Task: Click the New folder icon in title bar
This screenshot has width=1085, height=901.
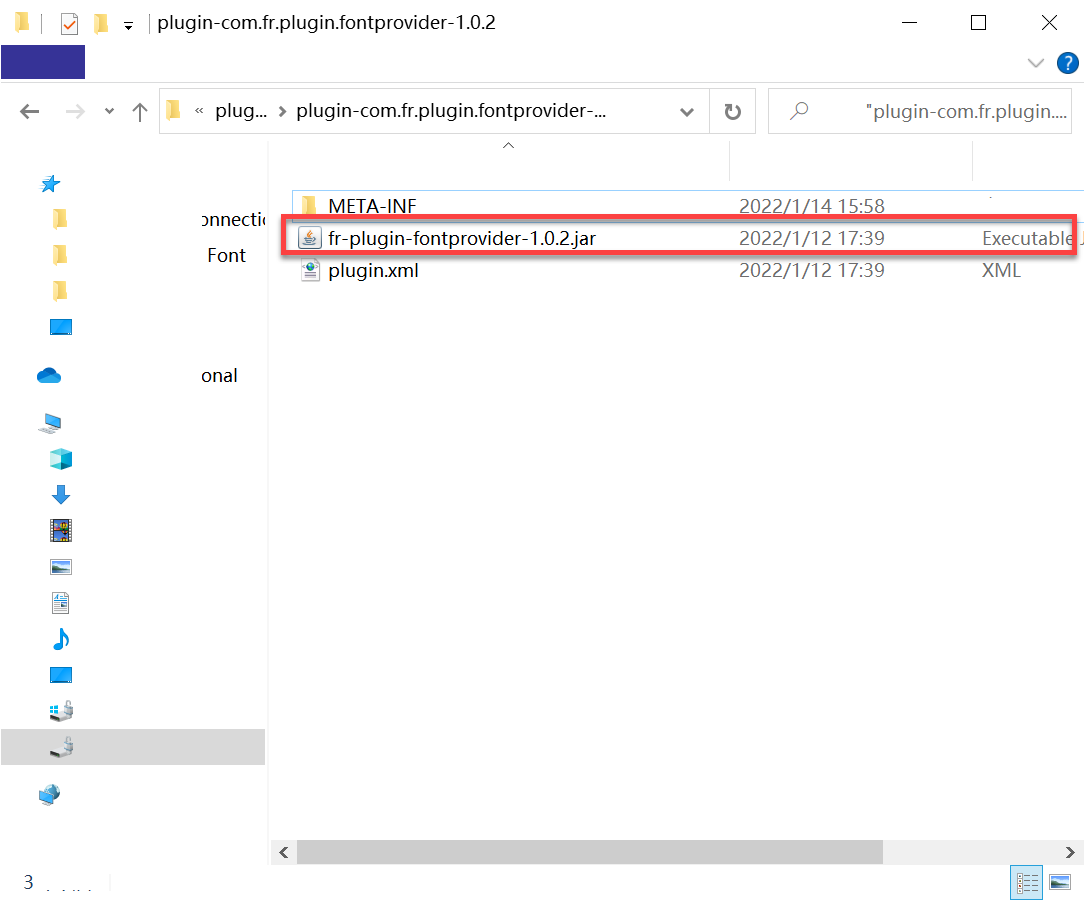Action: pyautogui.click(x=101, y=24)
